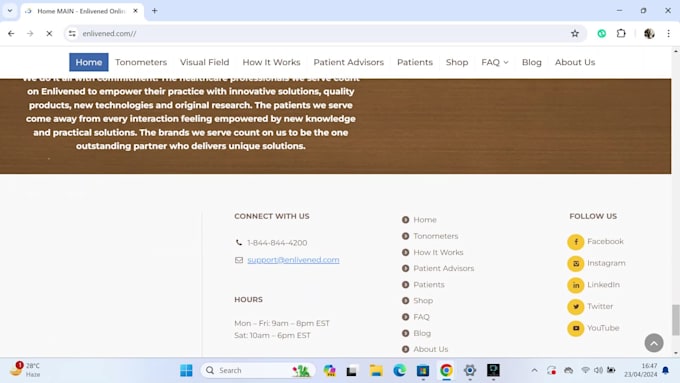
Task: Open the Facebook social icon
Action: click(575, 242)
